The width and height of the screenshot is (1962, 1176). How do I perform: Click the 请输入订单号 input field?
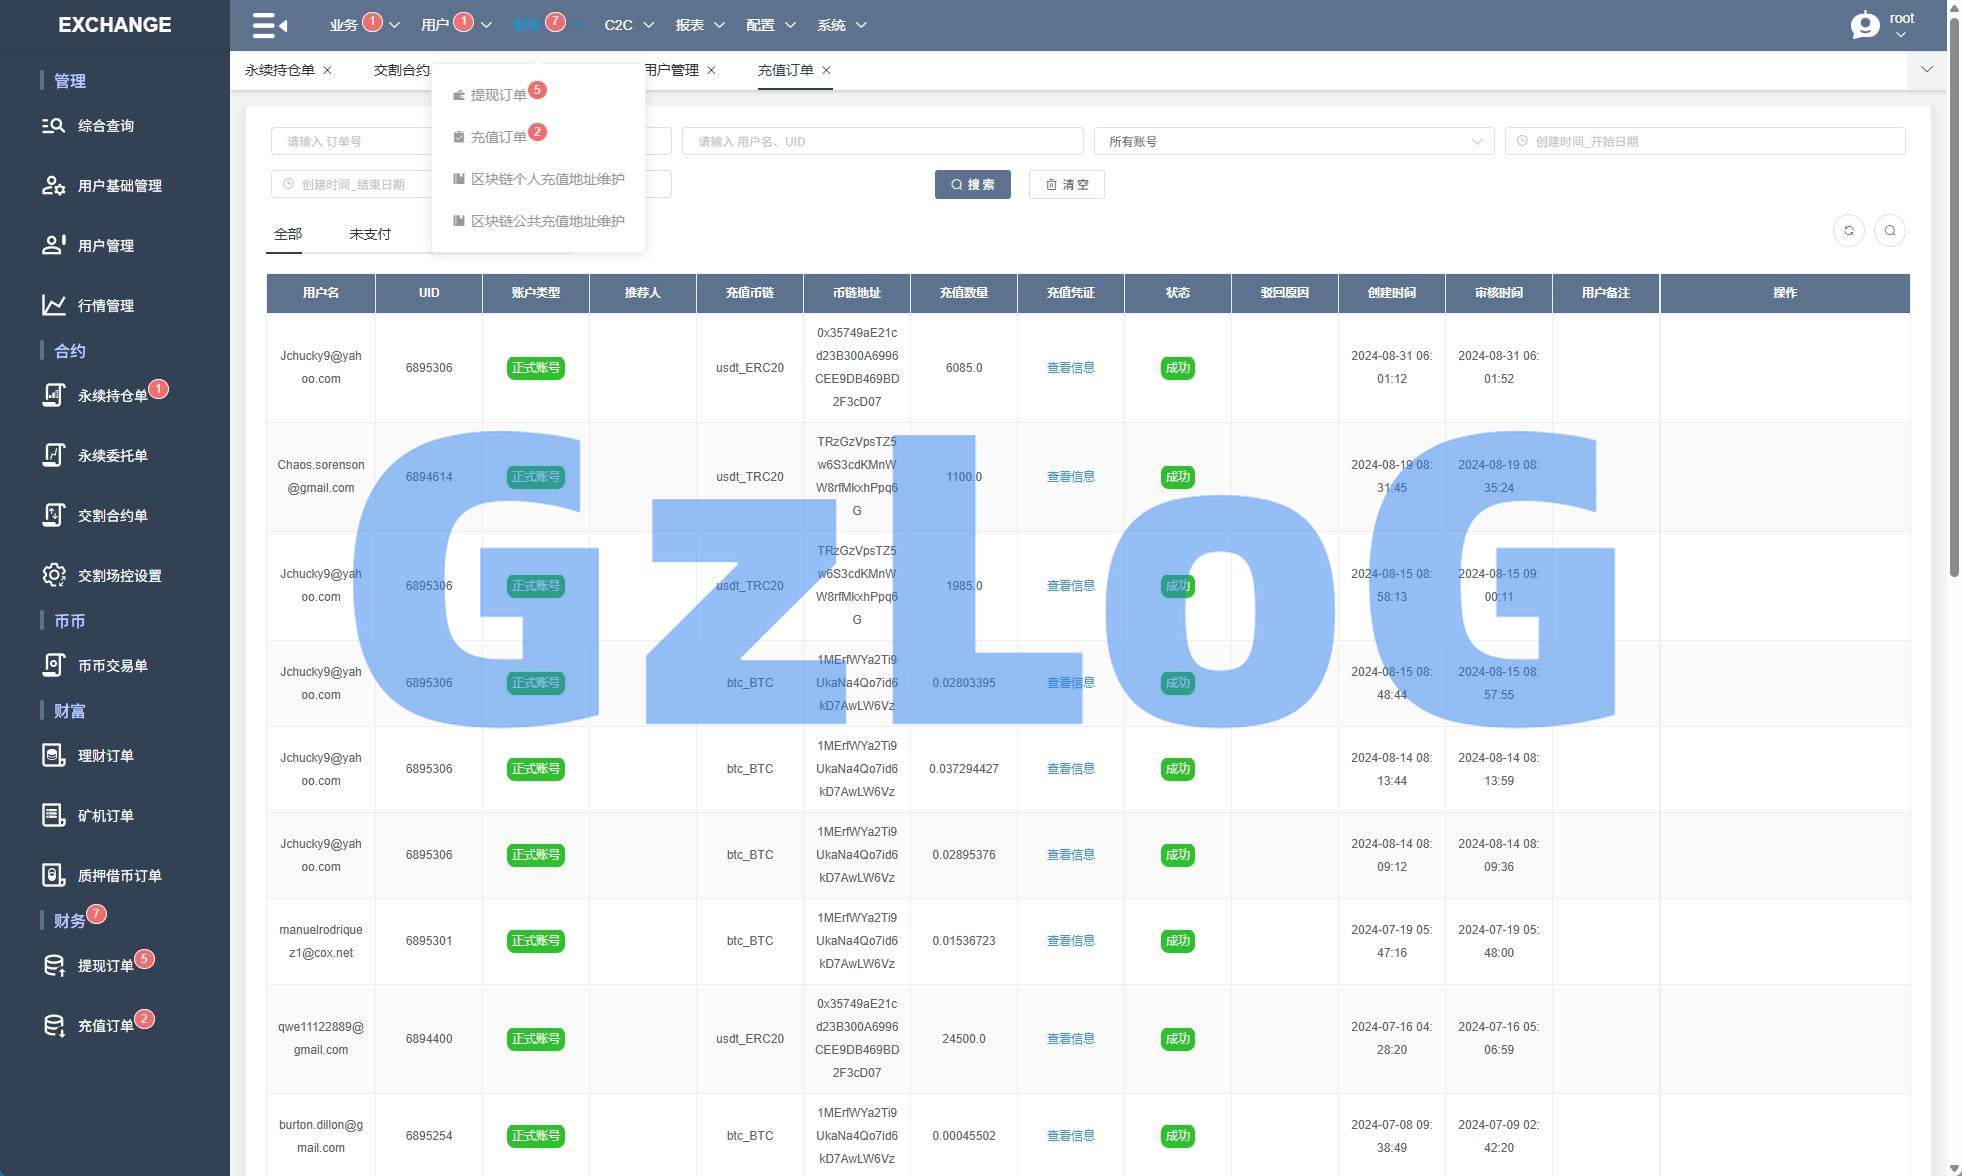pyautogui.click(x=352, y=142)
